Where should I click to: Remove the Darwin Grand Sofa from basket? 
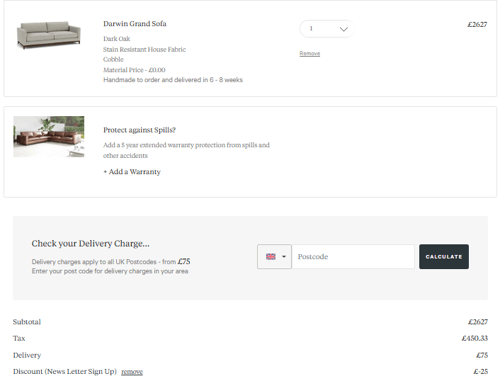(310, 53)
